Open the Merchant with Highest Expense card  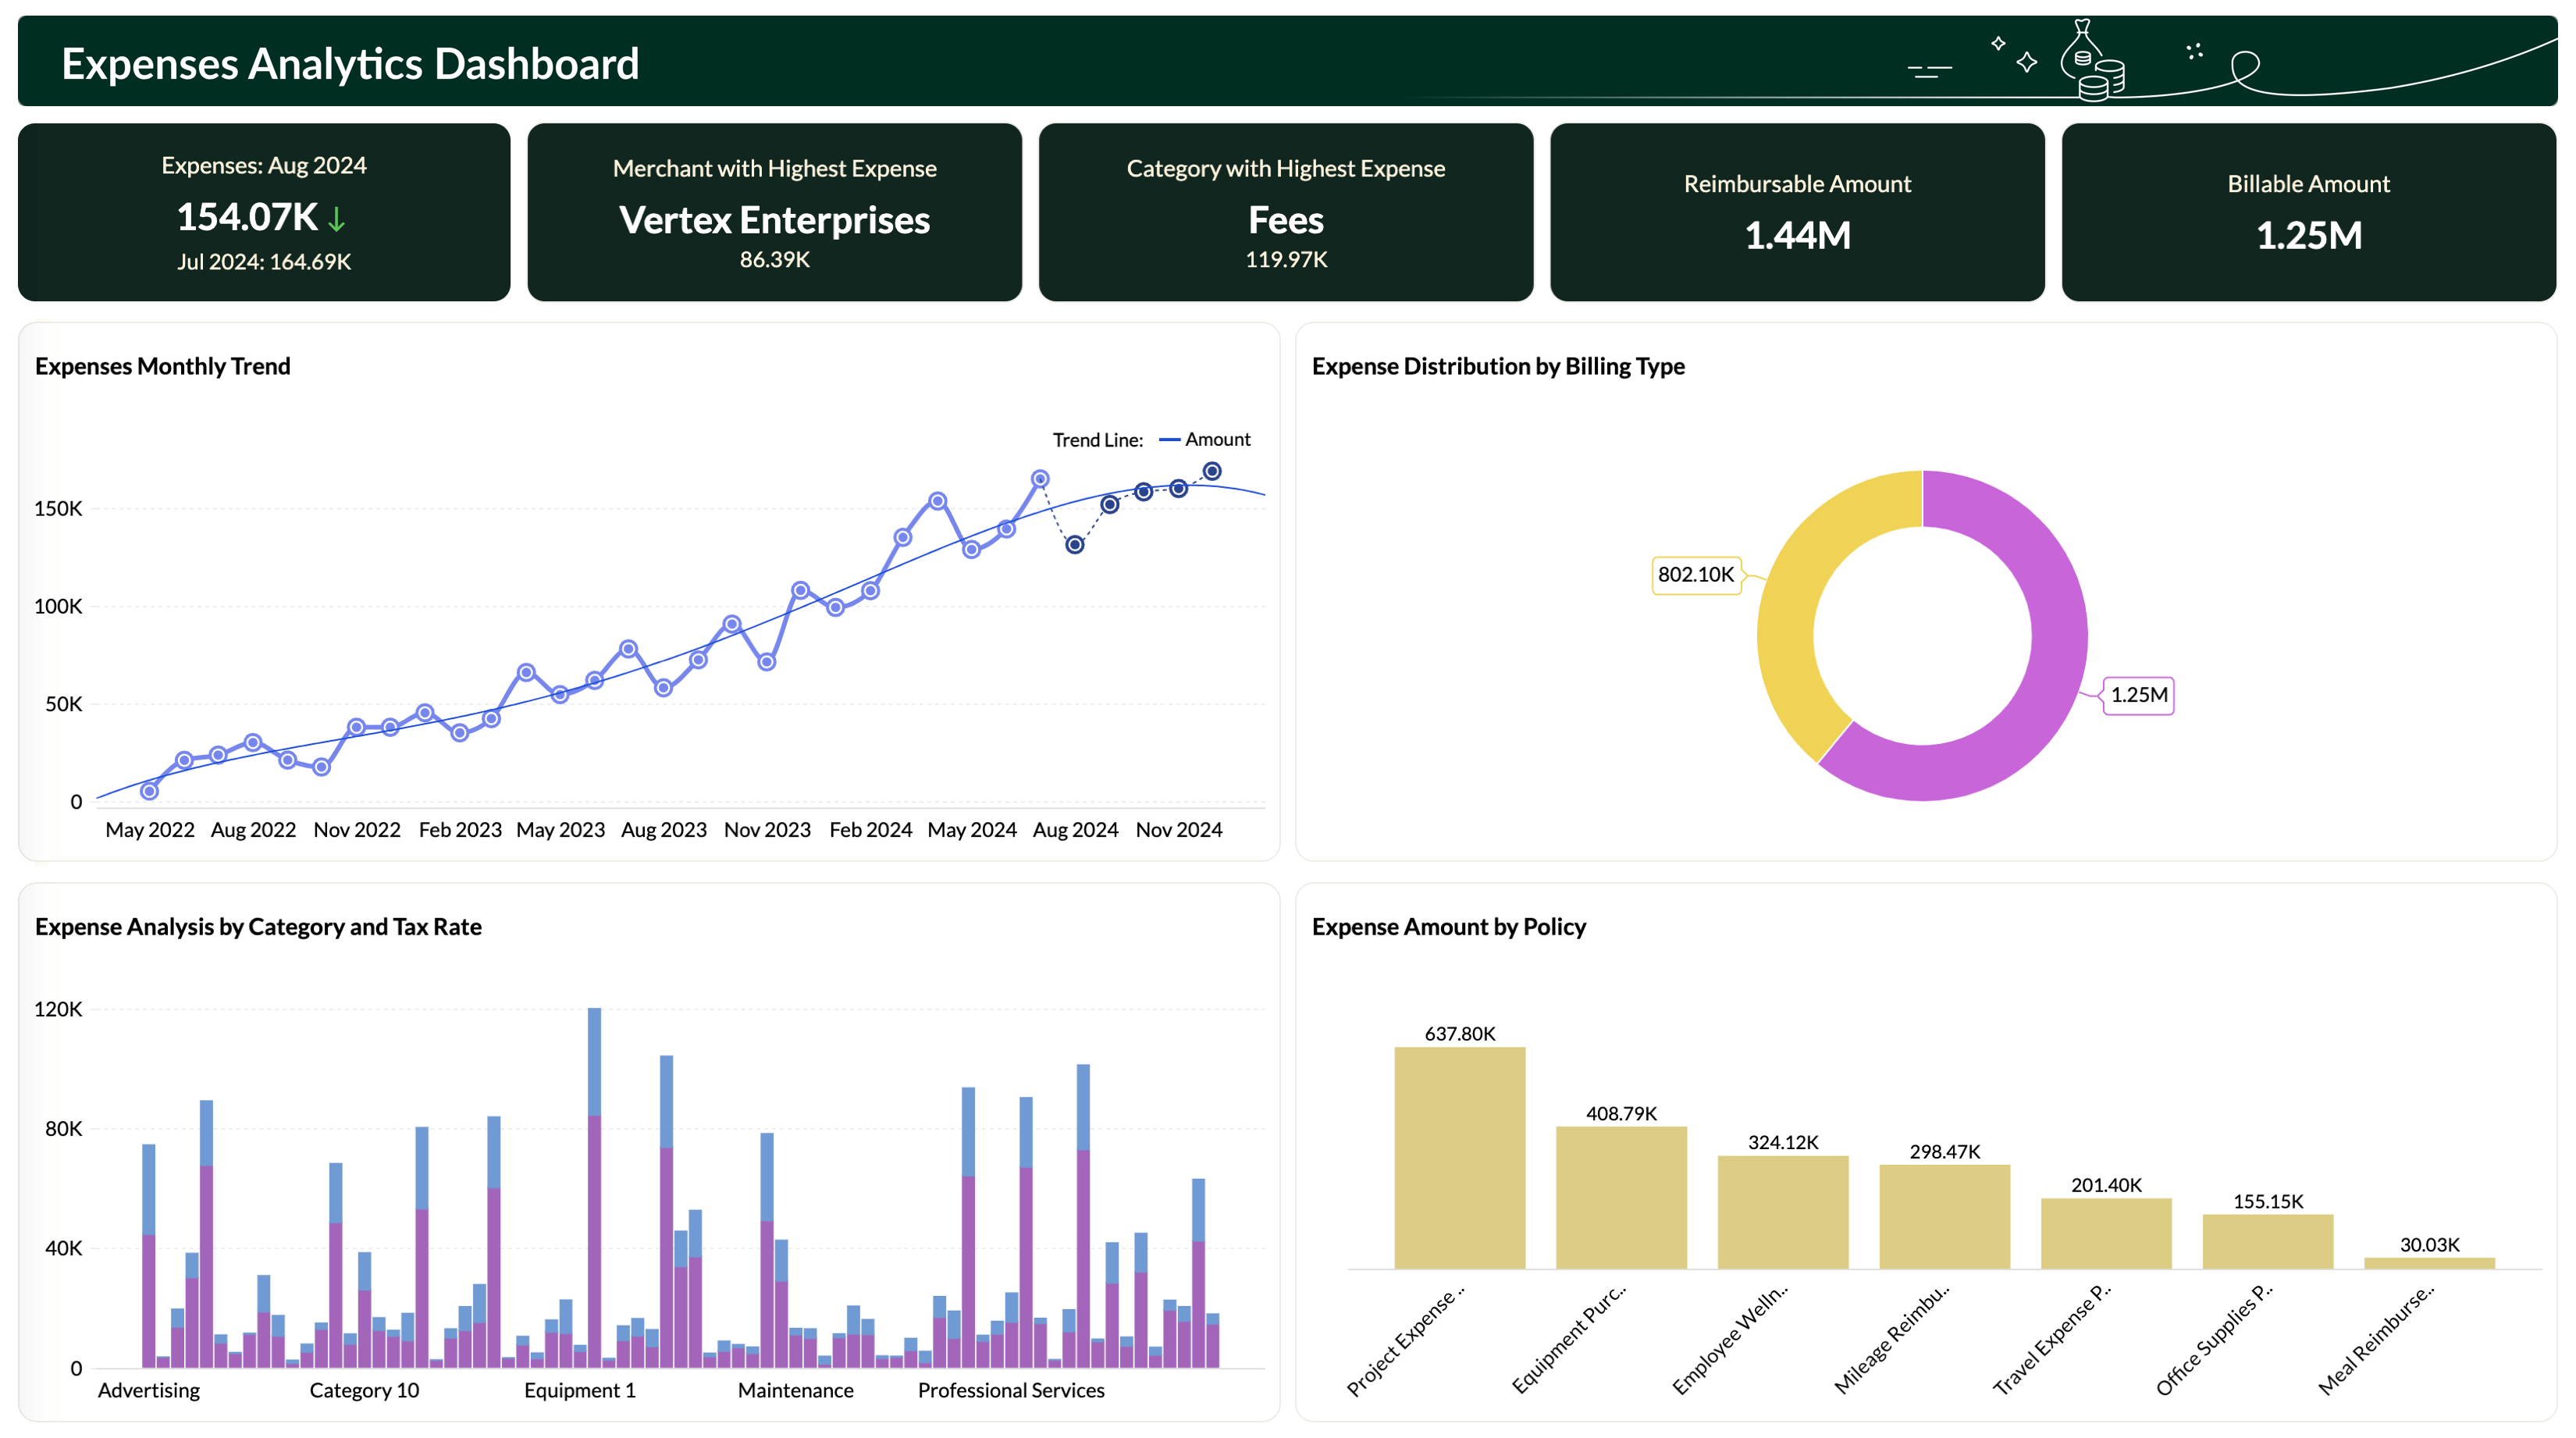[x=774, y=212]
